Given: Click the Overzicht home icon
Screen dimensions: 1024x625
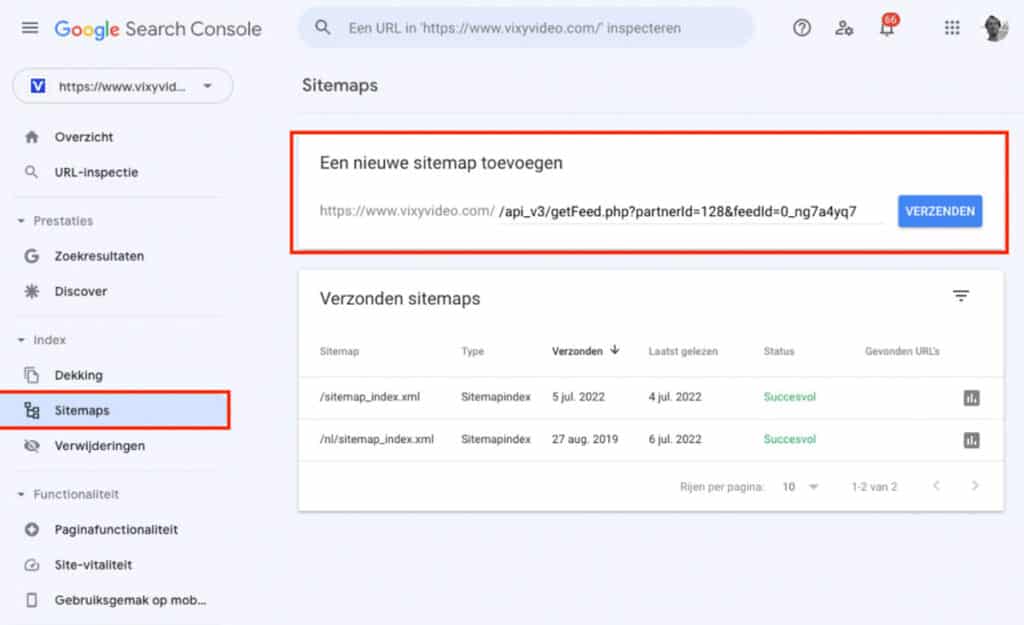Looking at the screenshot, I should [x=31, y=137].
